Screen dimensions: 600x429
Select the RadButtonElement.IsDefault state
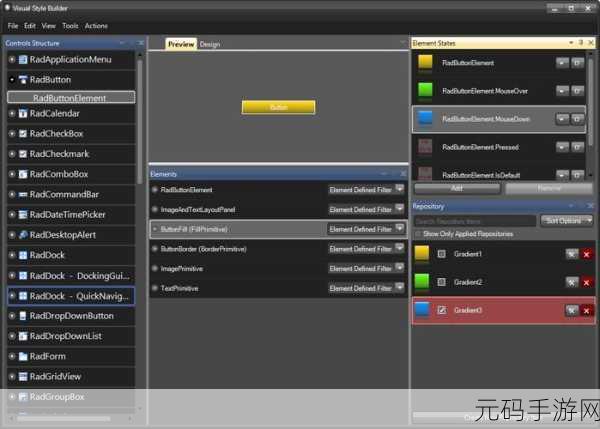(499, 175)
